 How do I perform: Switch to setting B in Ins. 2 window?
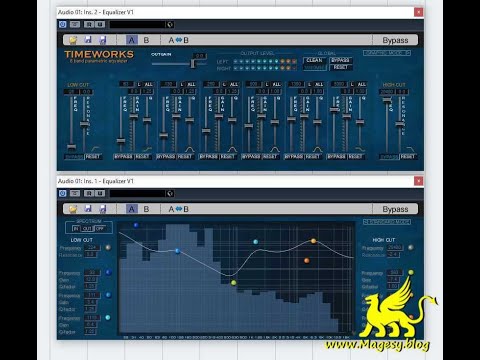click(x=146, y=40)
